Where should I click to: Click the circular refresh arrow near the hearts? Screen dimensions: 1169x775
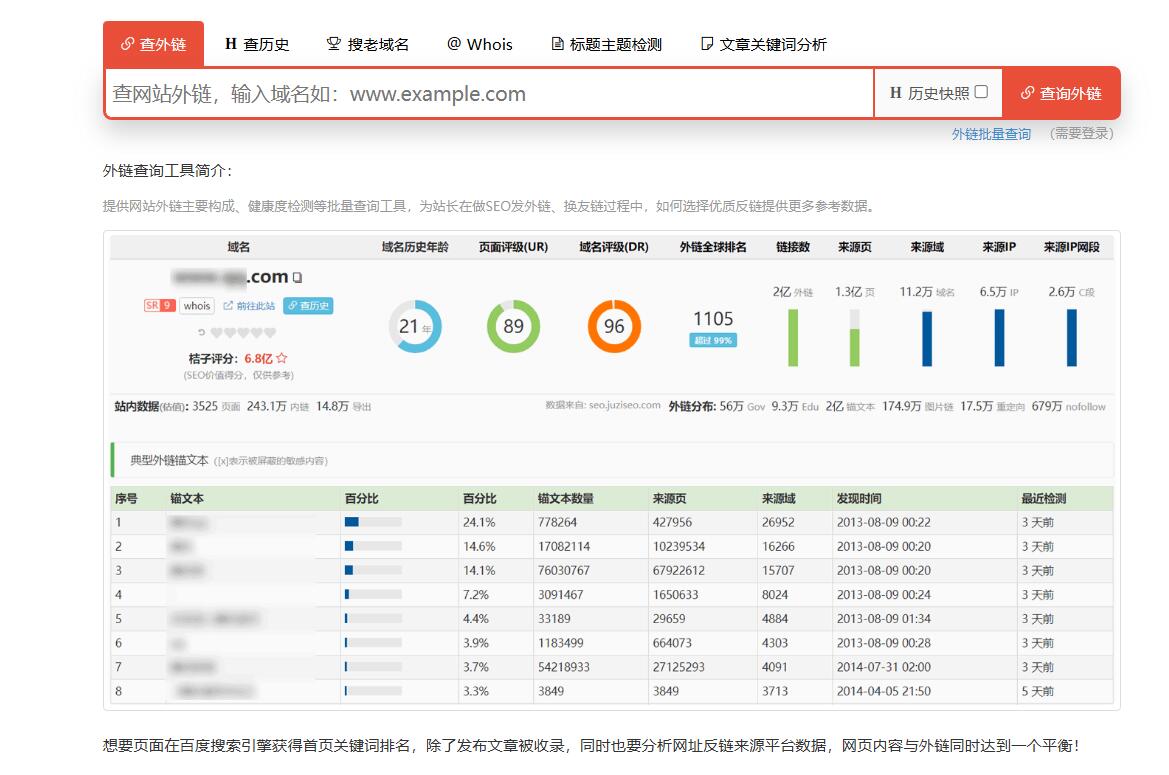202,332
